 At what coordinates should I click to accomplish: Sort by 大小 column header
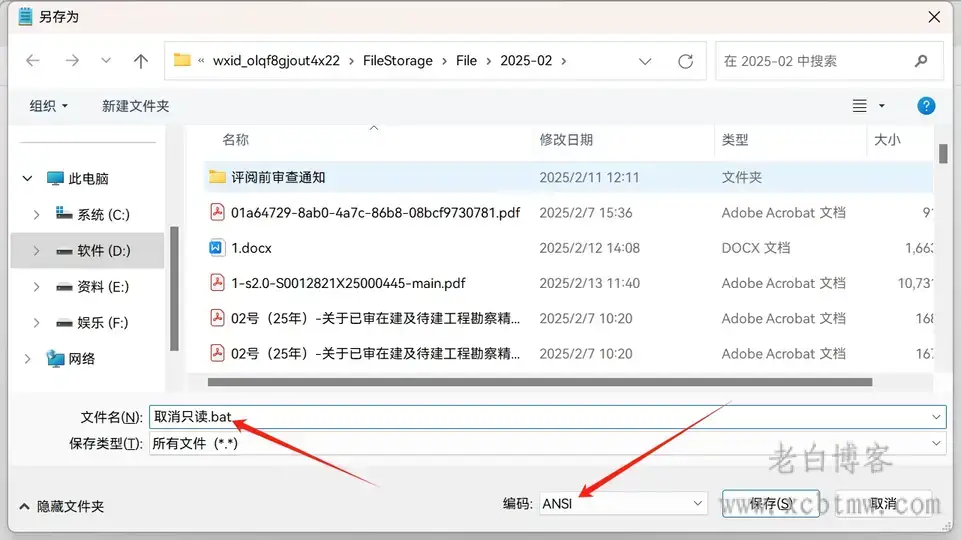(887, 140)
